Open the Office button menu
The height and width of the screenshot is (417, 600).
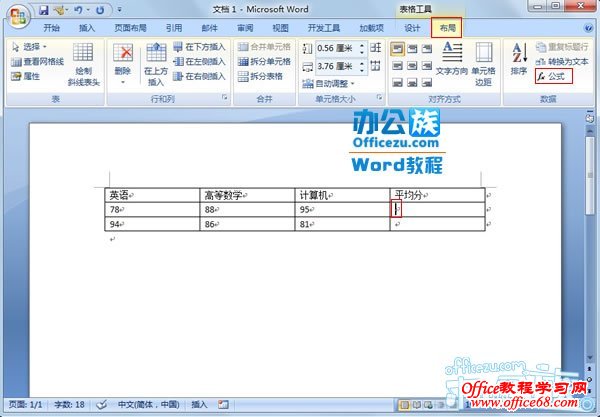17,16
